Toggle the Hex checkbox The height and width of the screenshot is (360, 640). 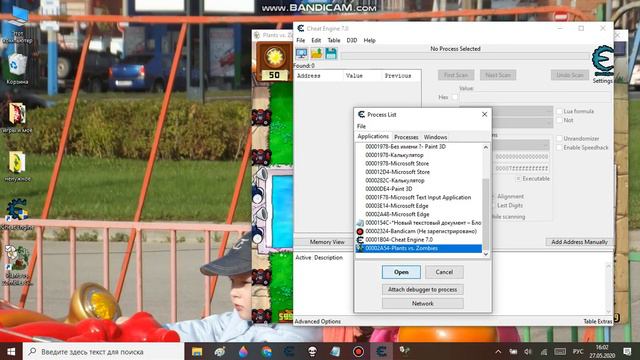455,97
